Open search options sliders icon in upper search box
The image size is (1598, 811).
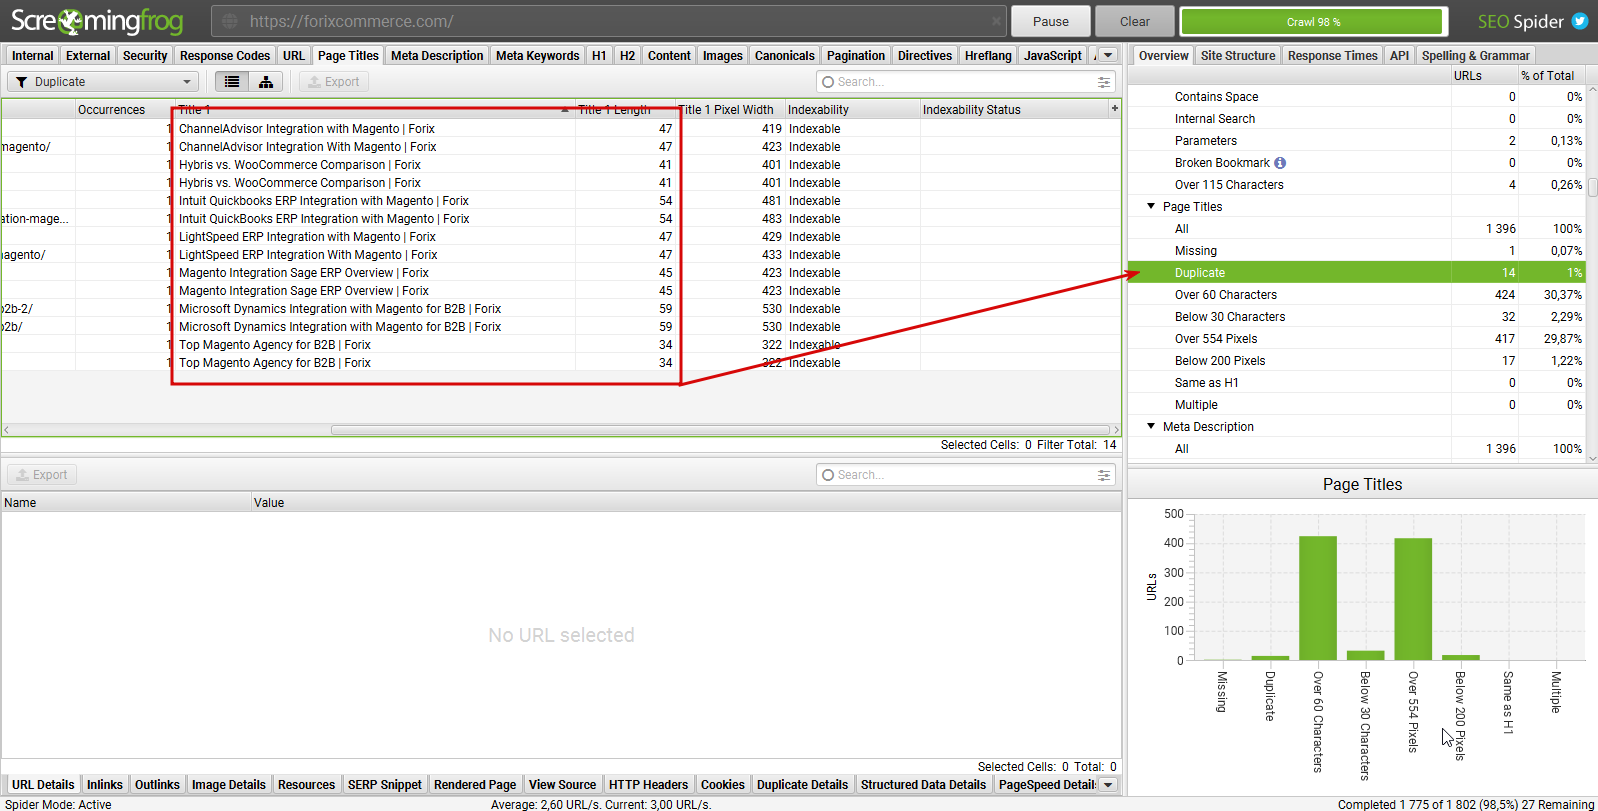1104,82
